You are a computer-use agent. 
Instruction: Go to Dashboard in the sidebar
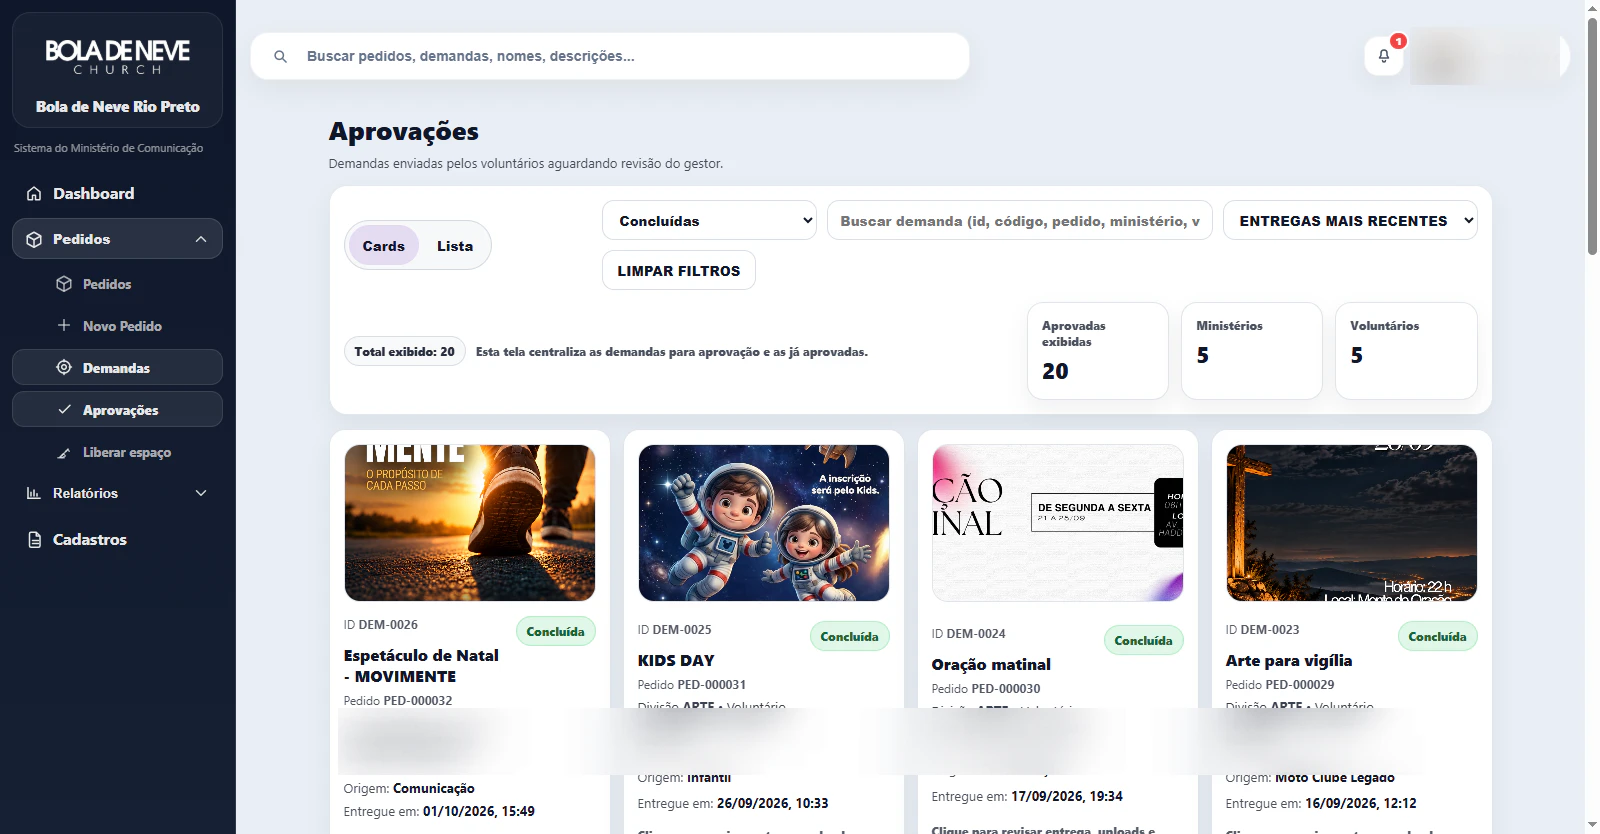tap(117, 194)
